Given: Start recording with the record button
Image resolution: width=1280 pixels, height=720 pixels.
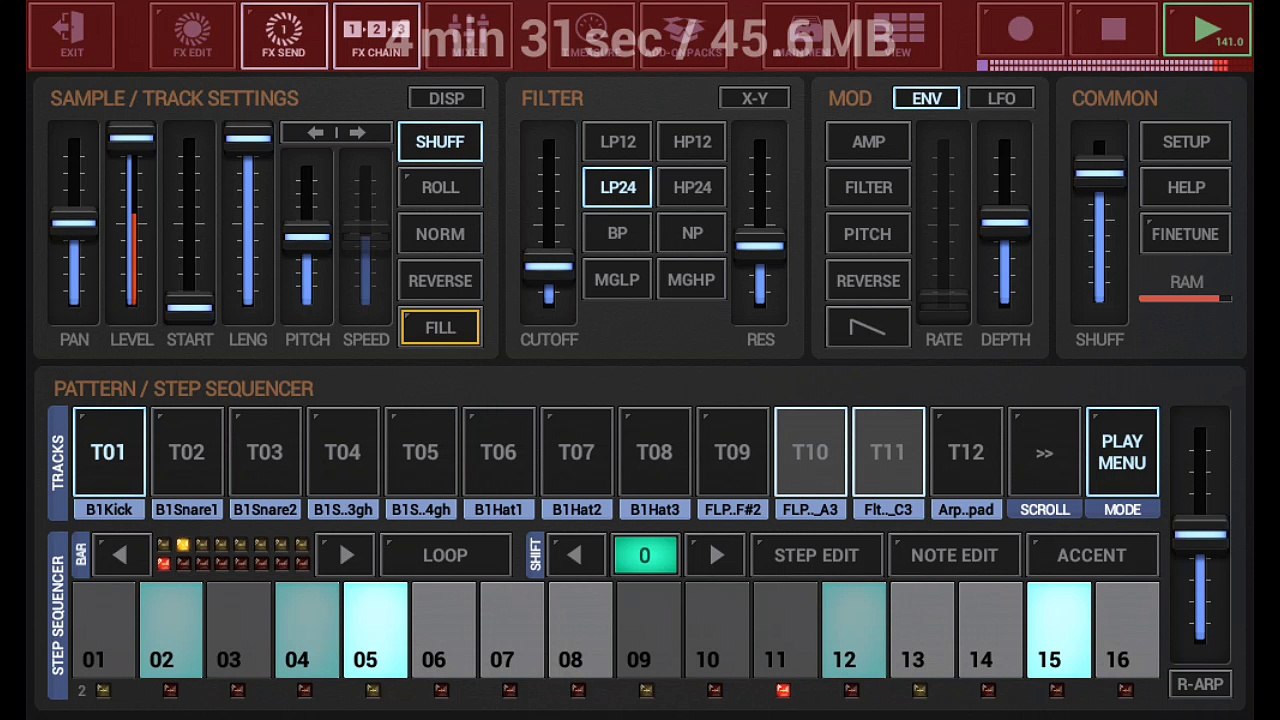Looking at the screenshot, I should [1021, 30].
